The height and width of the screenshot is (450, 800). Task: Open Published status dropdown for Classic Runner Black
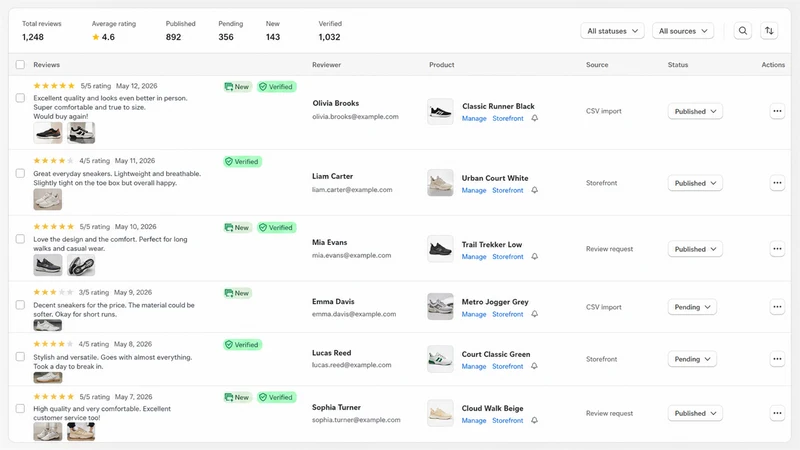[x=695, y=111]
